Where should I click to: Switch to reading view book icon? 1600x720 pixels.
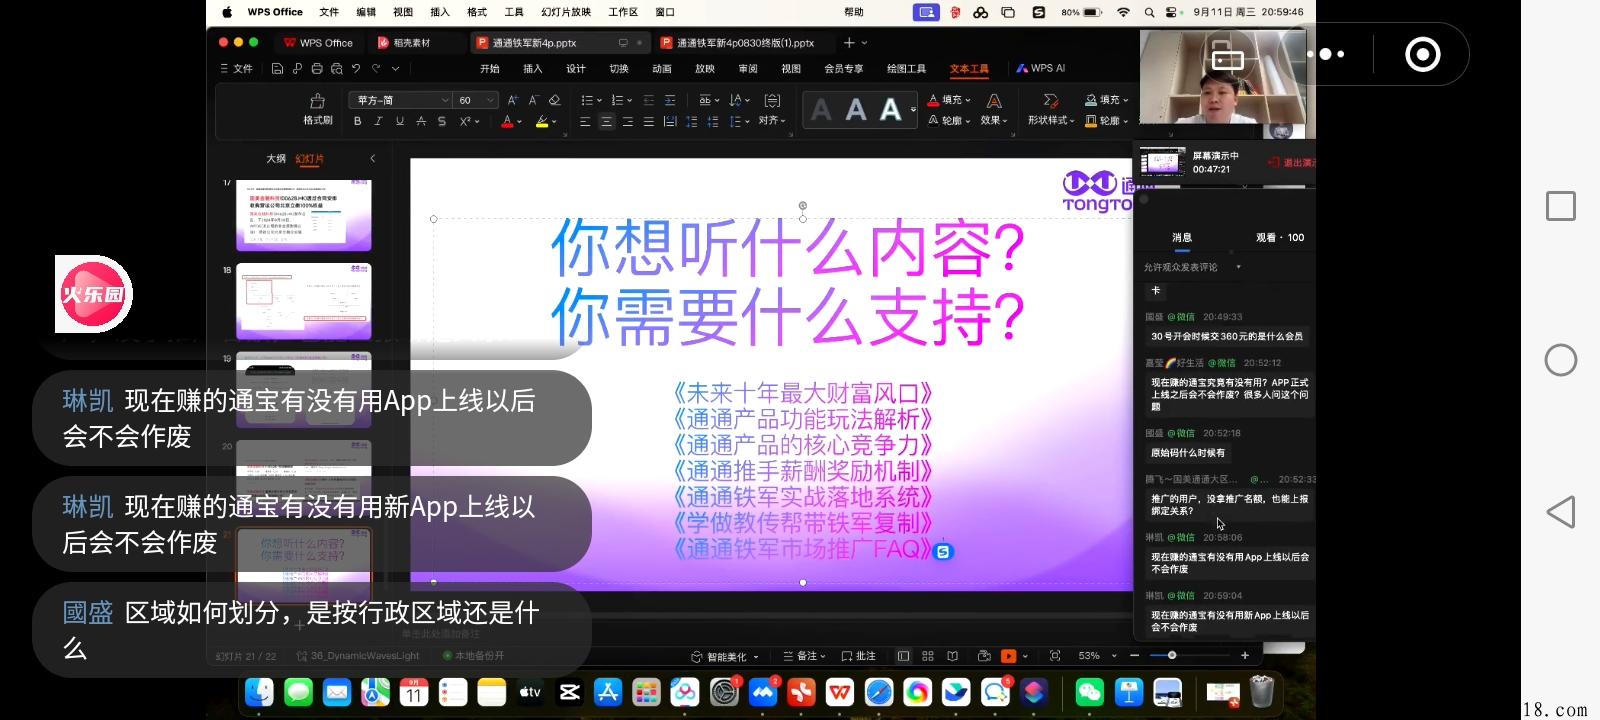click(x=952, y=656)
